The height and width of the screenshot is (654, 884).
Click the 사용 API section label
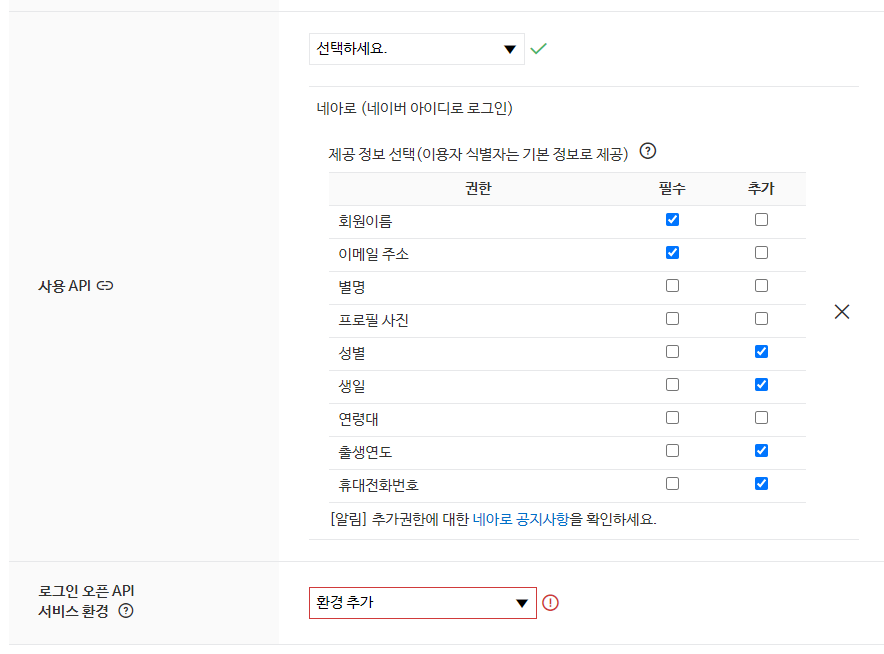[x=64, y=286]
